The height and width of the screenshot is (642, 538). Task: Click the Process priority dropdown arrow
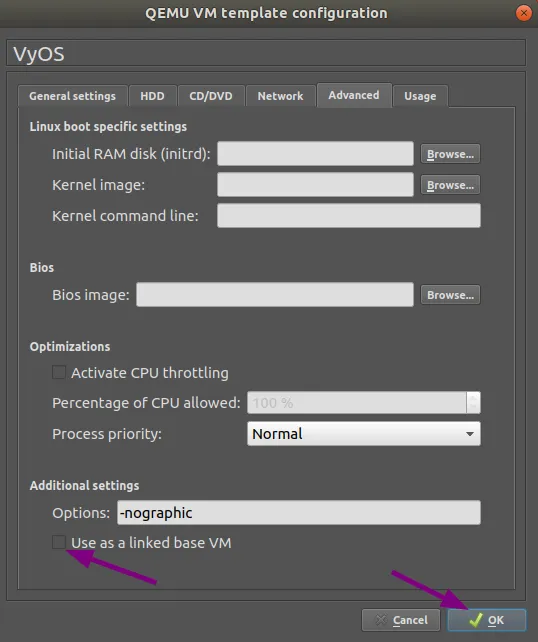coord(470,434)
